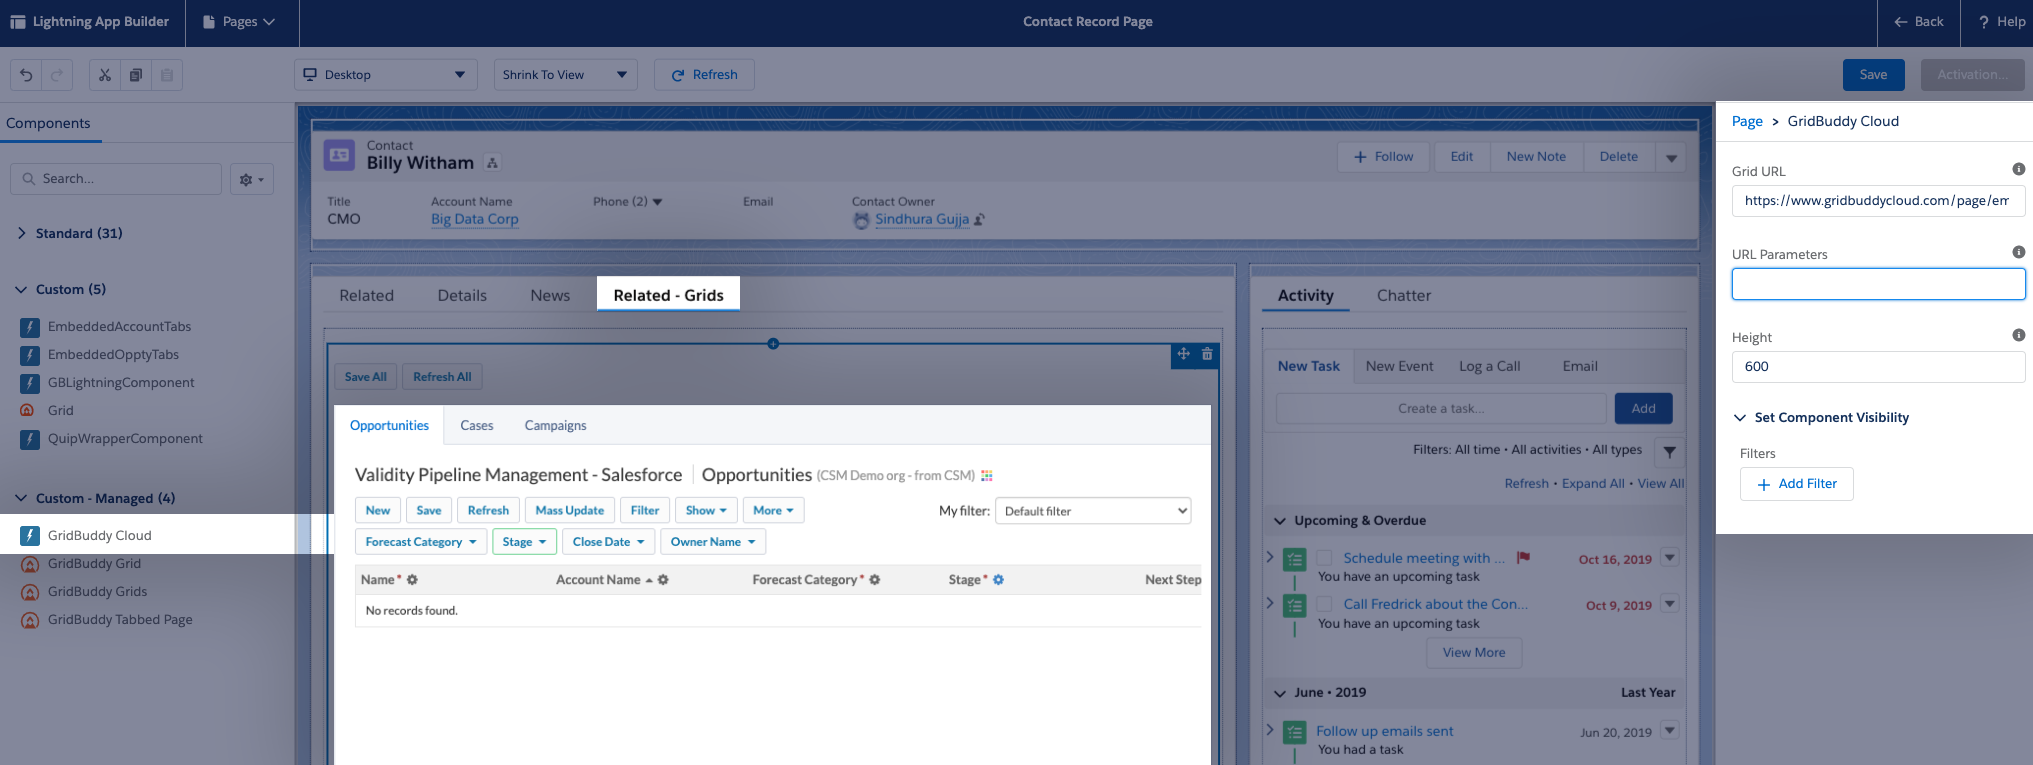Click the account hierarchy icon by Billy Witham
The width and height of the screenshot is (2033, 765).
(492, 163)
